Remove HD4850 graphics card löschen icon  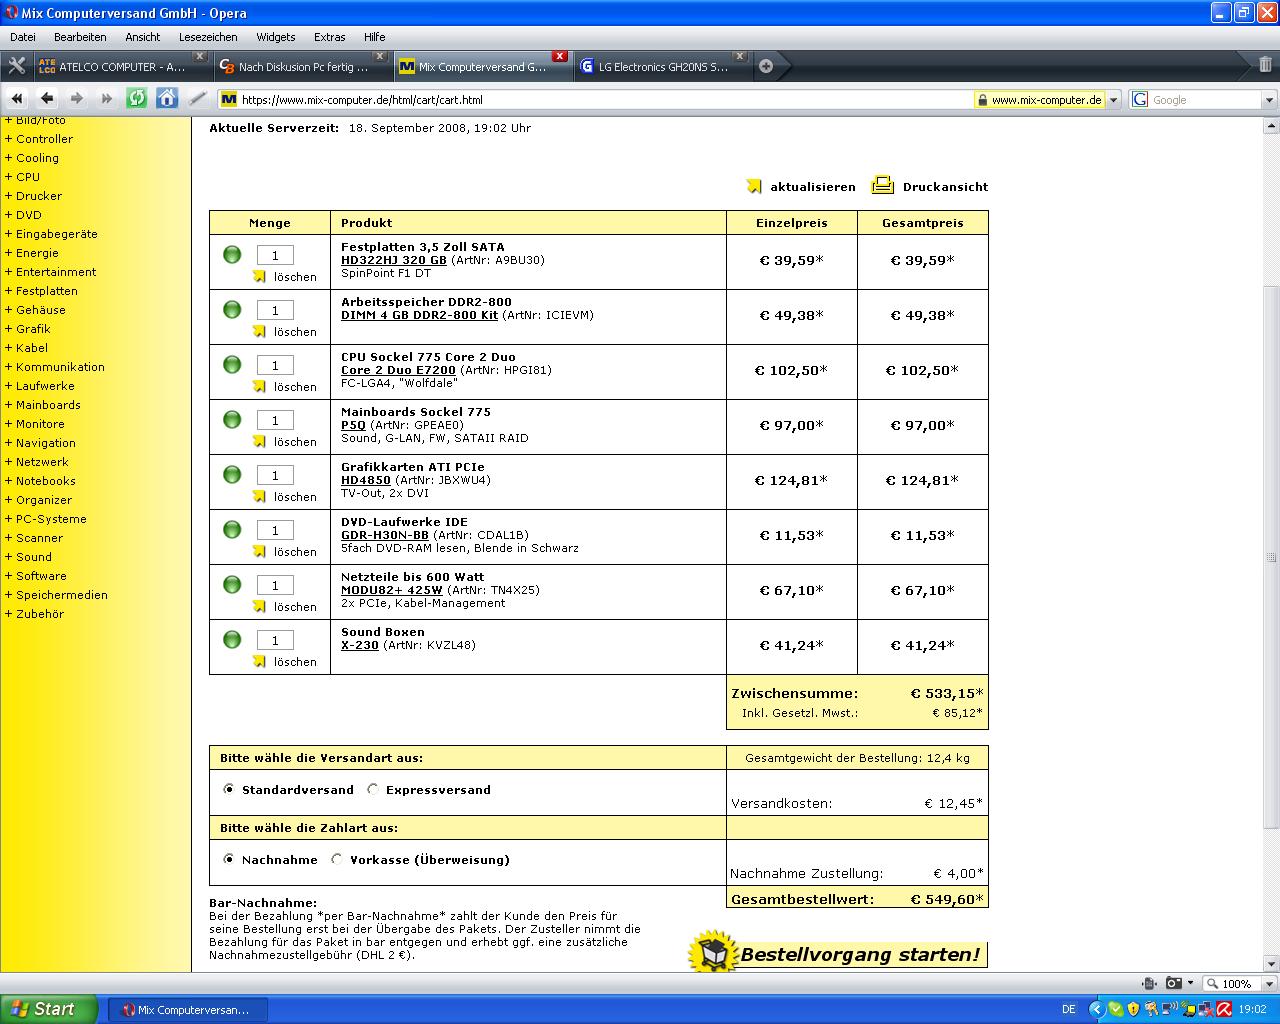click(260, 496)
